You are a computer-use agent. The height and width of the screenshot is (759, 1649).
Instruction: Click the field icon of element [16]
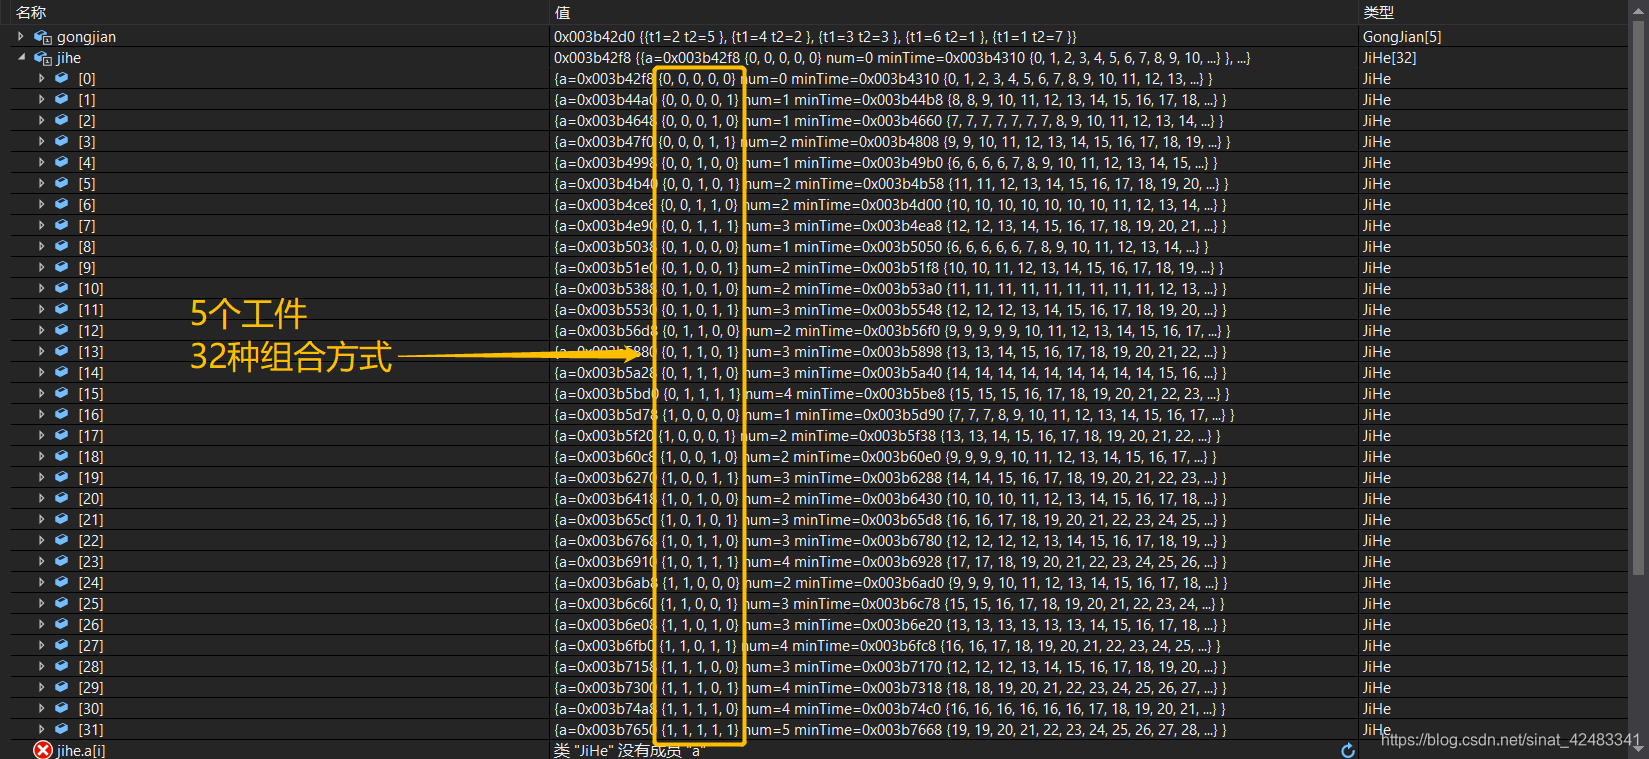[62, 414]
